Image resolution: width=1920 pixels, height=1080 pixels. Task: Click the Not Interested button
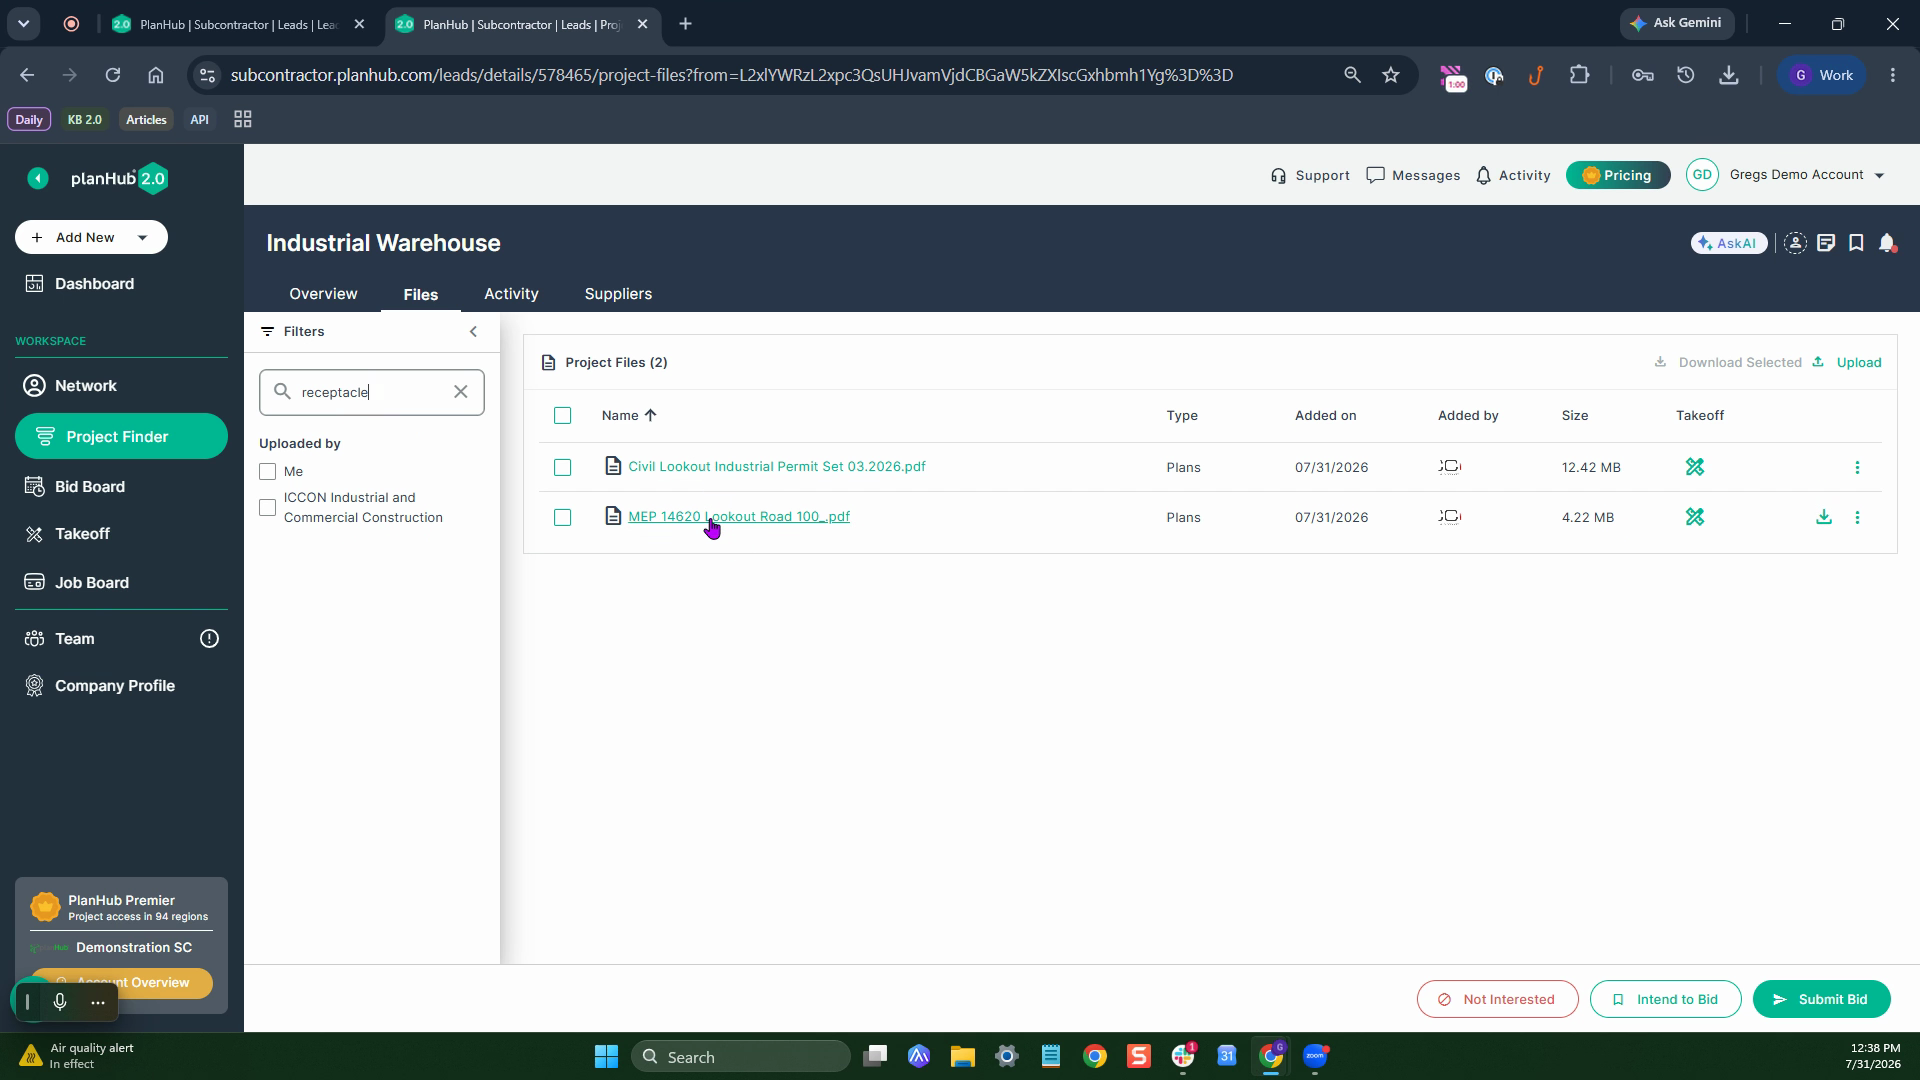1497,999
